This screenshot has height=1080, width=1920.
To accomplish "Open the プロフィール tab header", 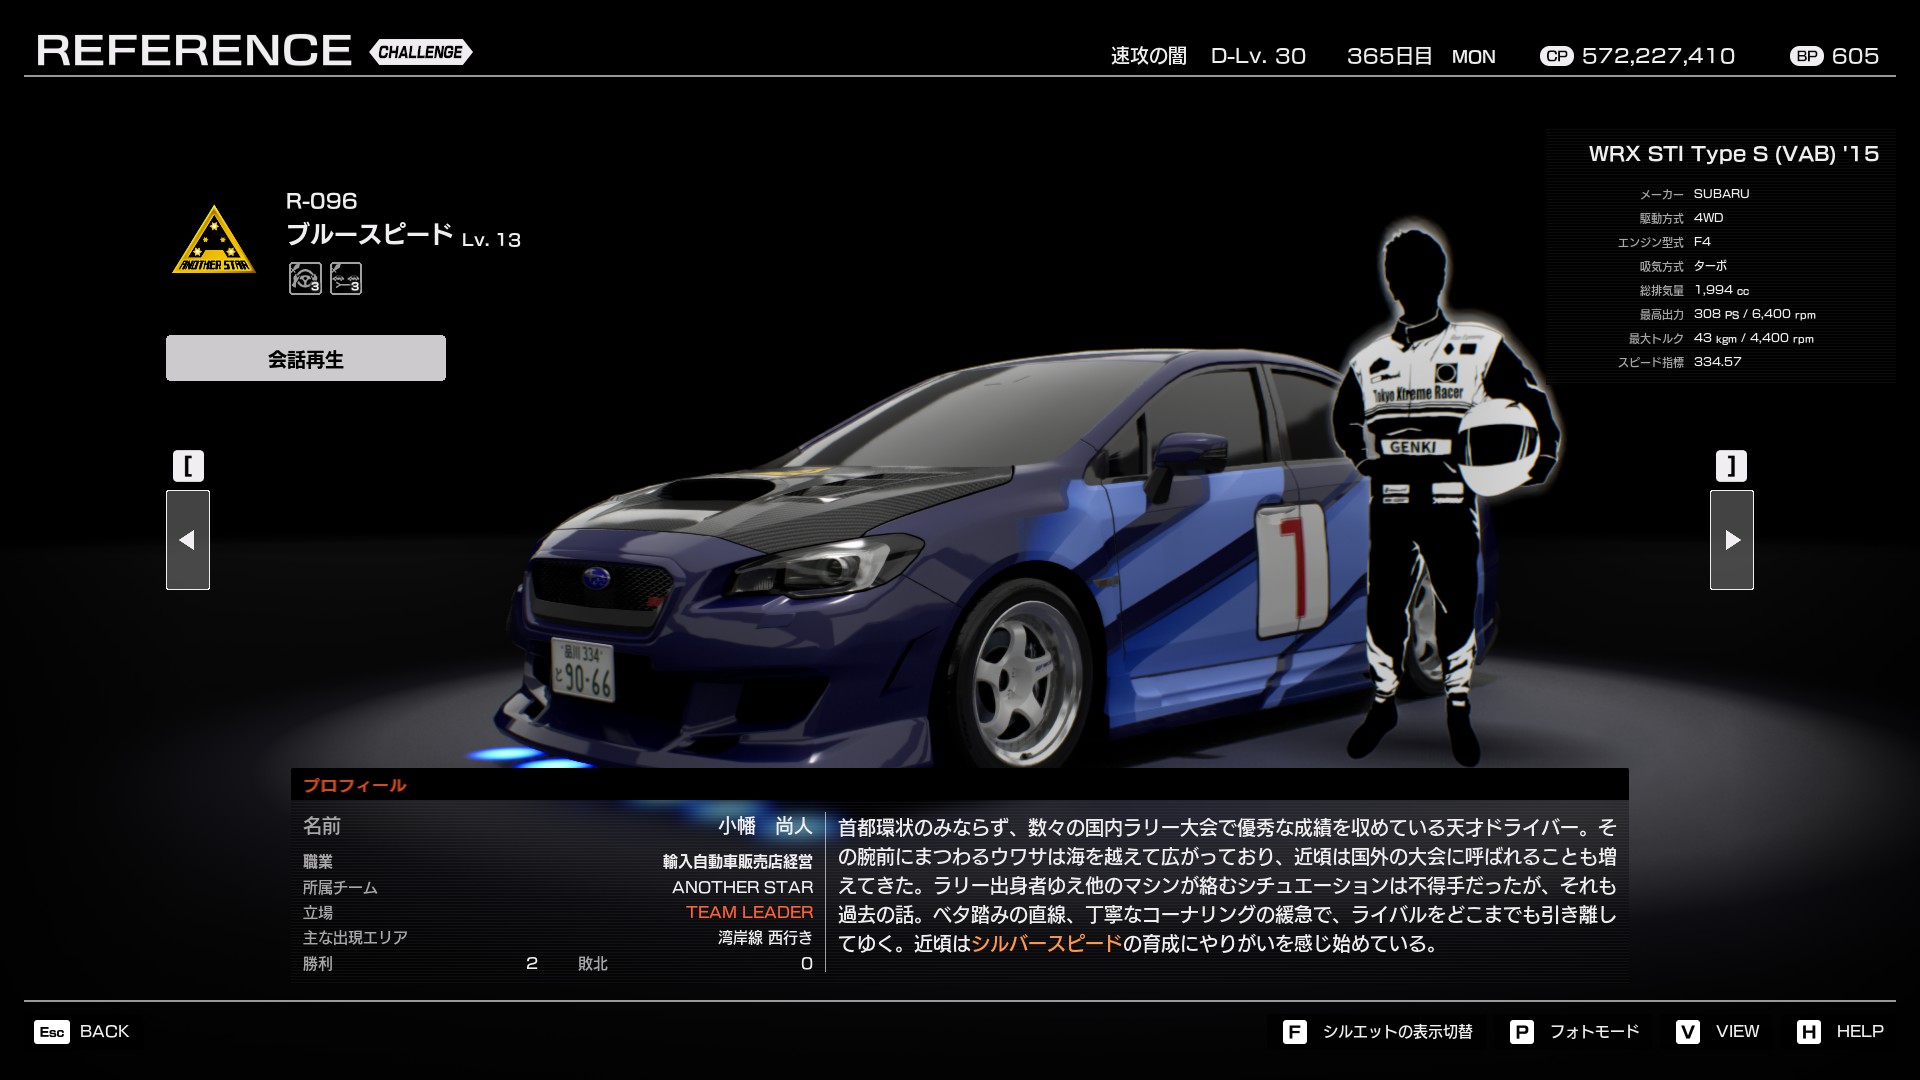I will (x=354, y=785).
